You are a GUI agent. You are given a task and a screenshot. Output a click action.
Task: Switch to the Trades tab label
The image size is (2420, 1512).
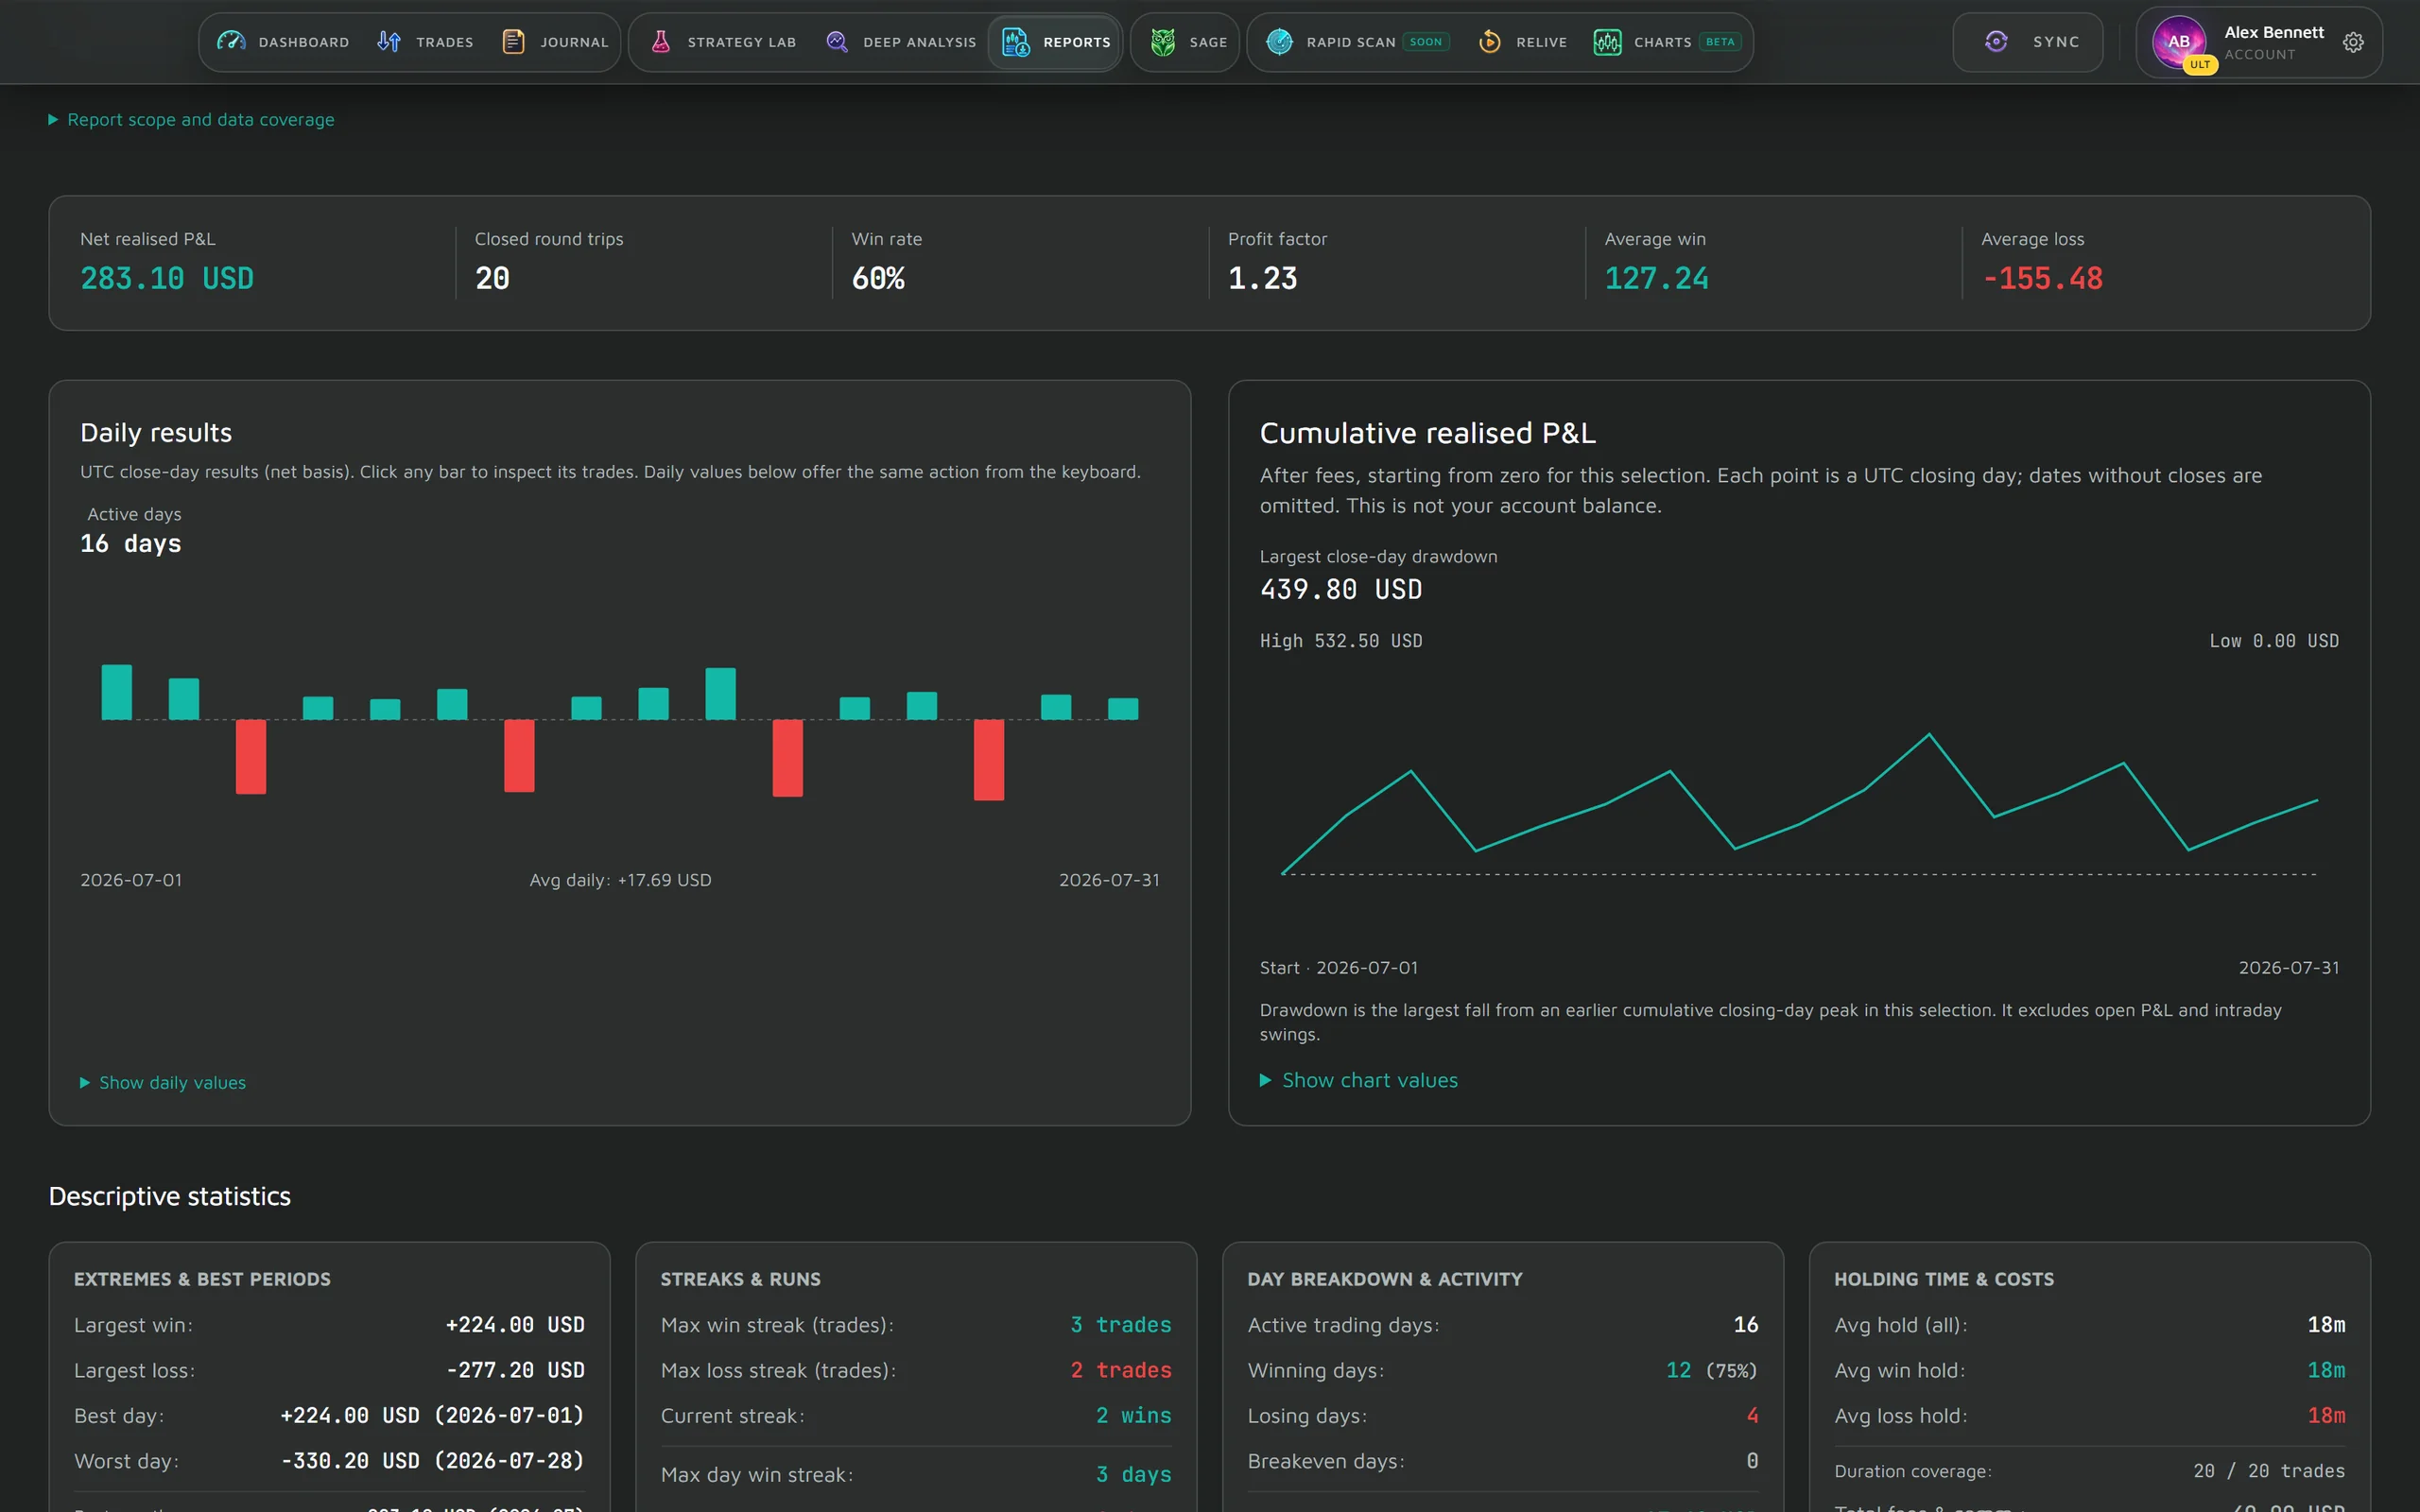[445, 42]
